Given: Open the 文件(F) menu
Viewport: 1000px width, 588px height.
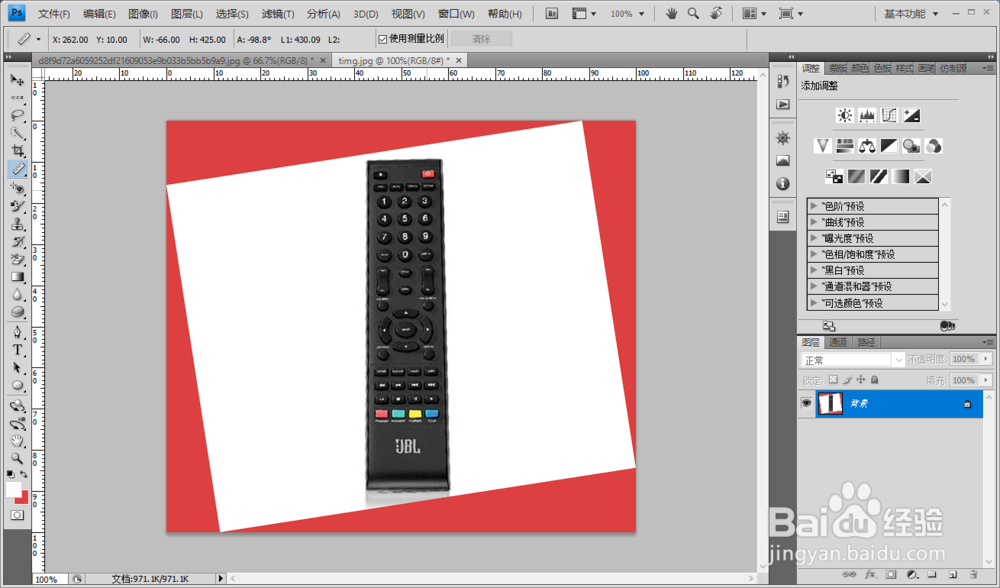Looking at the screenshot, I should pos(54,13).
